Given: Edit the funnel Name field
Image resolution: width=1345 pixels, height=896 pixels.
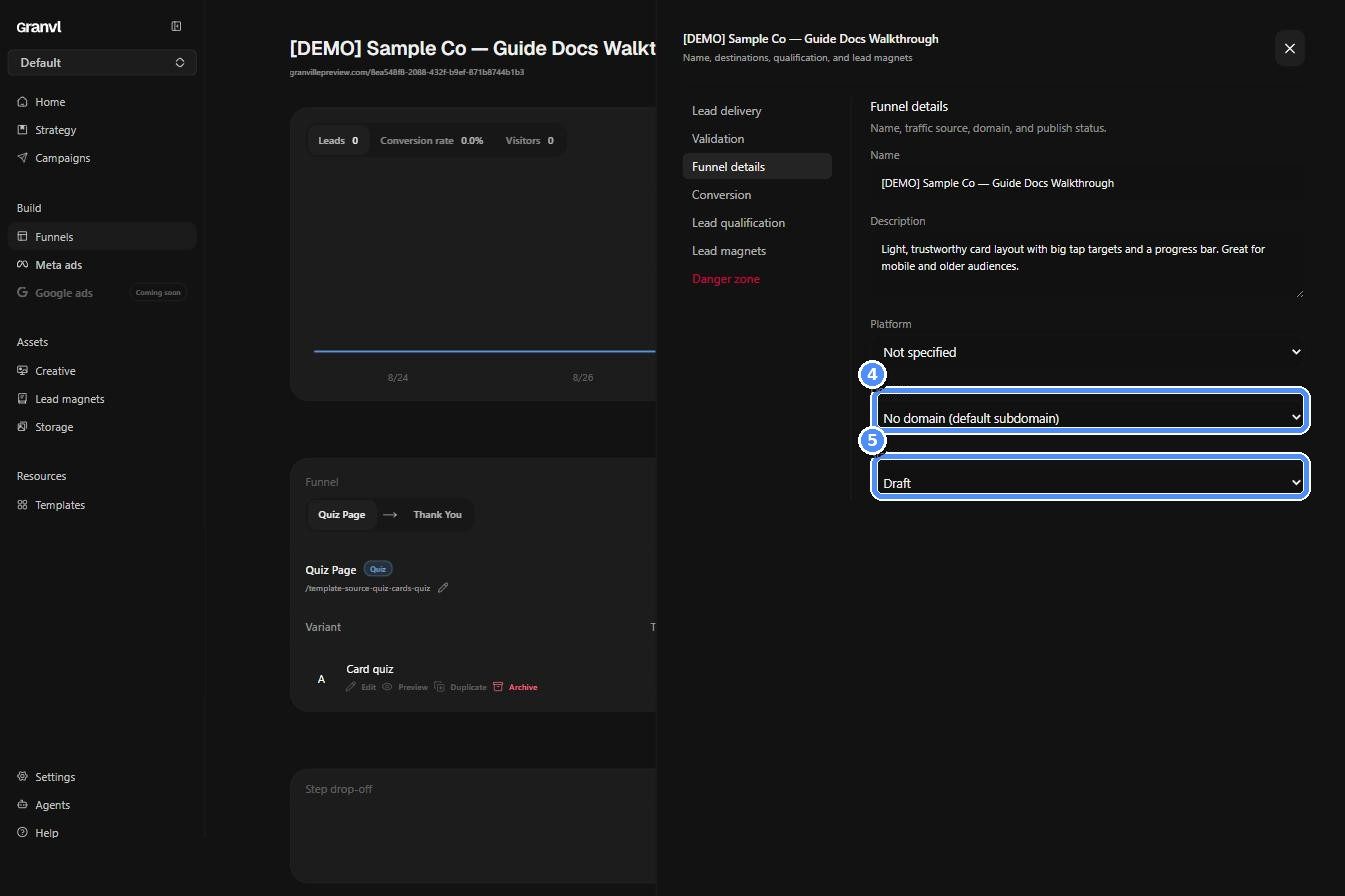Looking at the screenshot, I should (1087, 183).
